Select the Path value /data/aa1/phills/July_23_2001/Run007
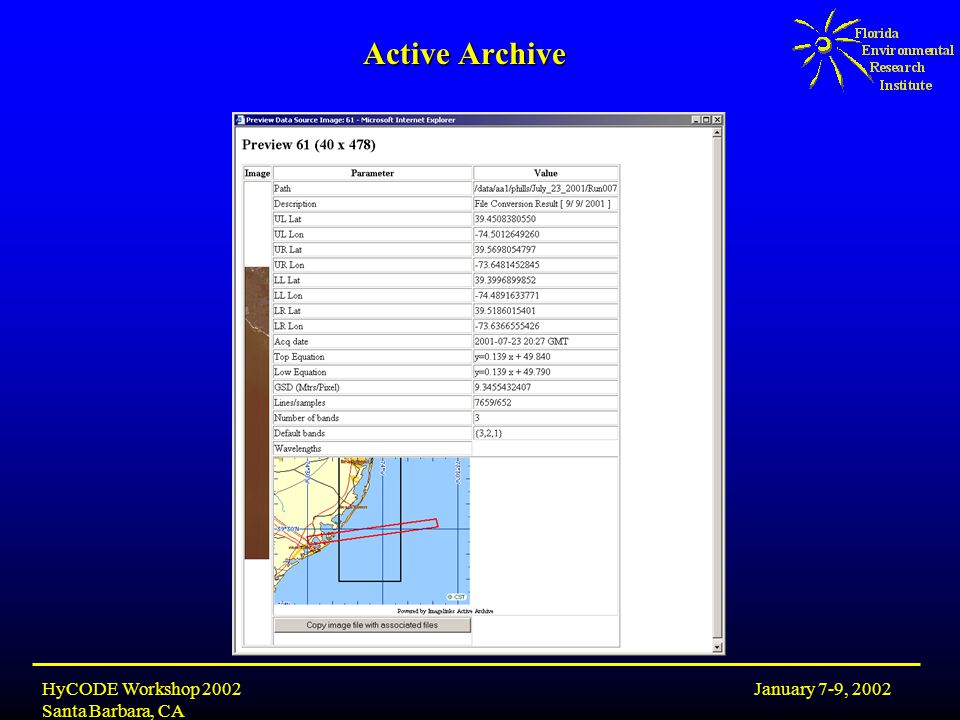 pyautogui.click(x=546, y=189)
